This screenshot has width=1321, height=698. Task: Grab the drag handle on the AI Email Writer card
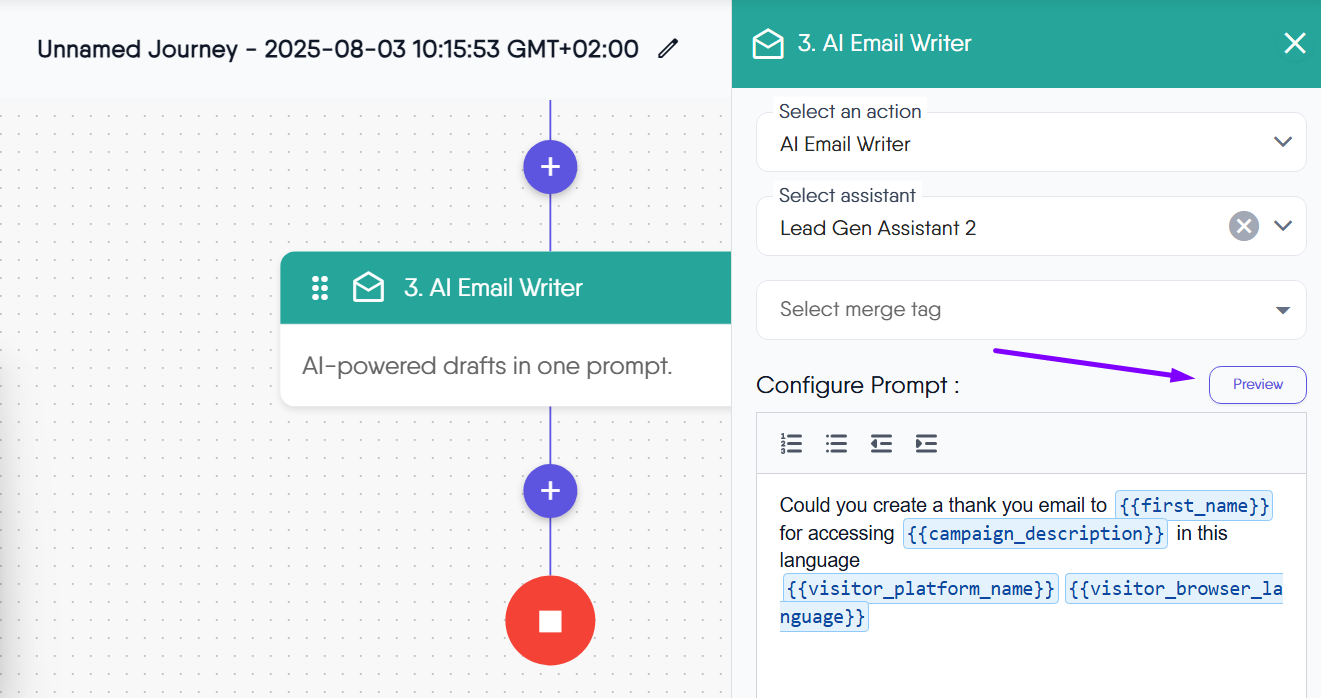[320, 288]
